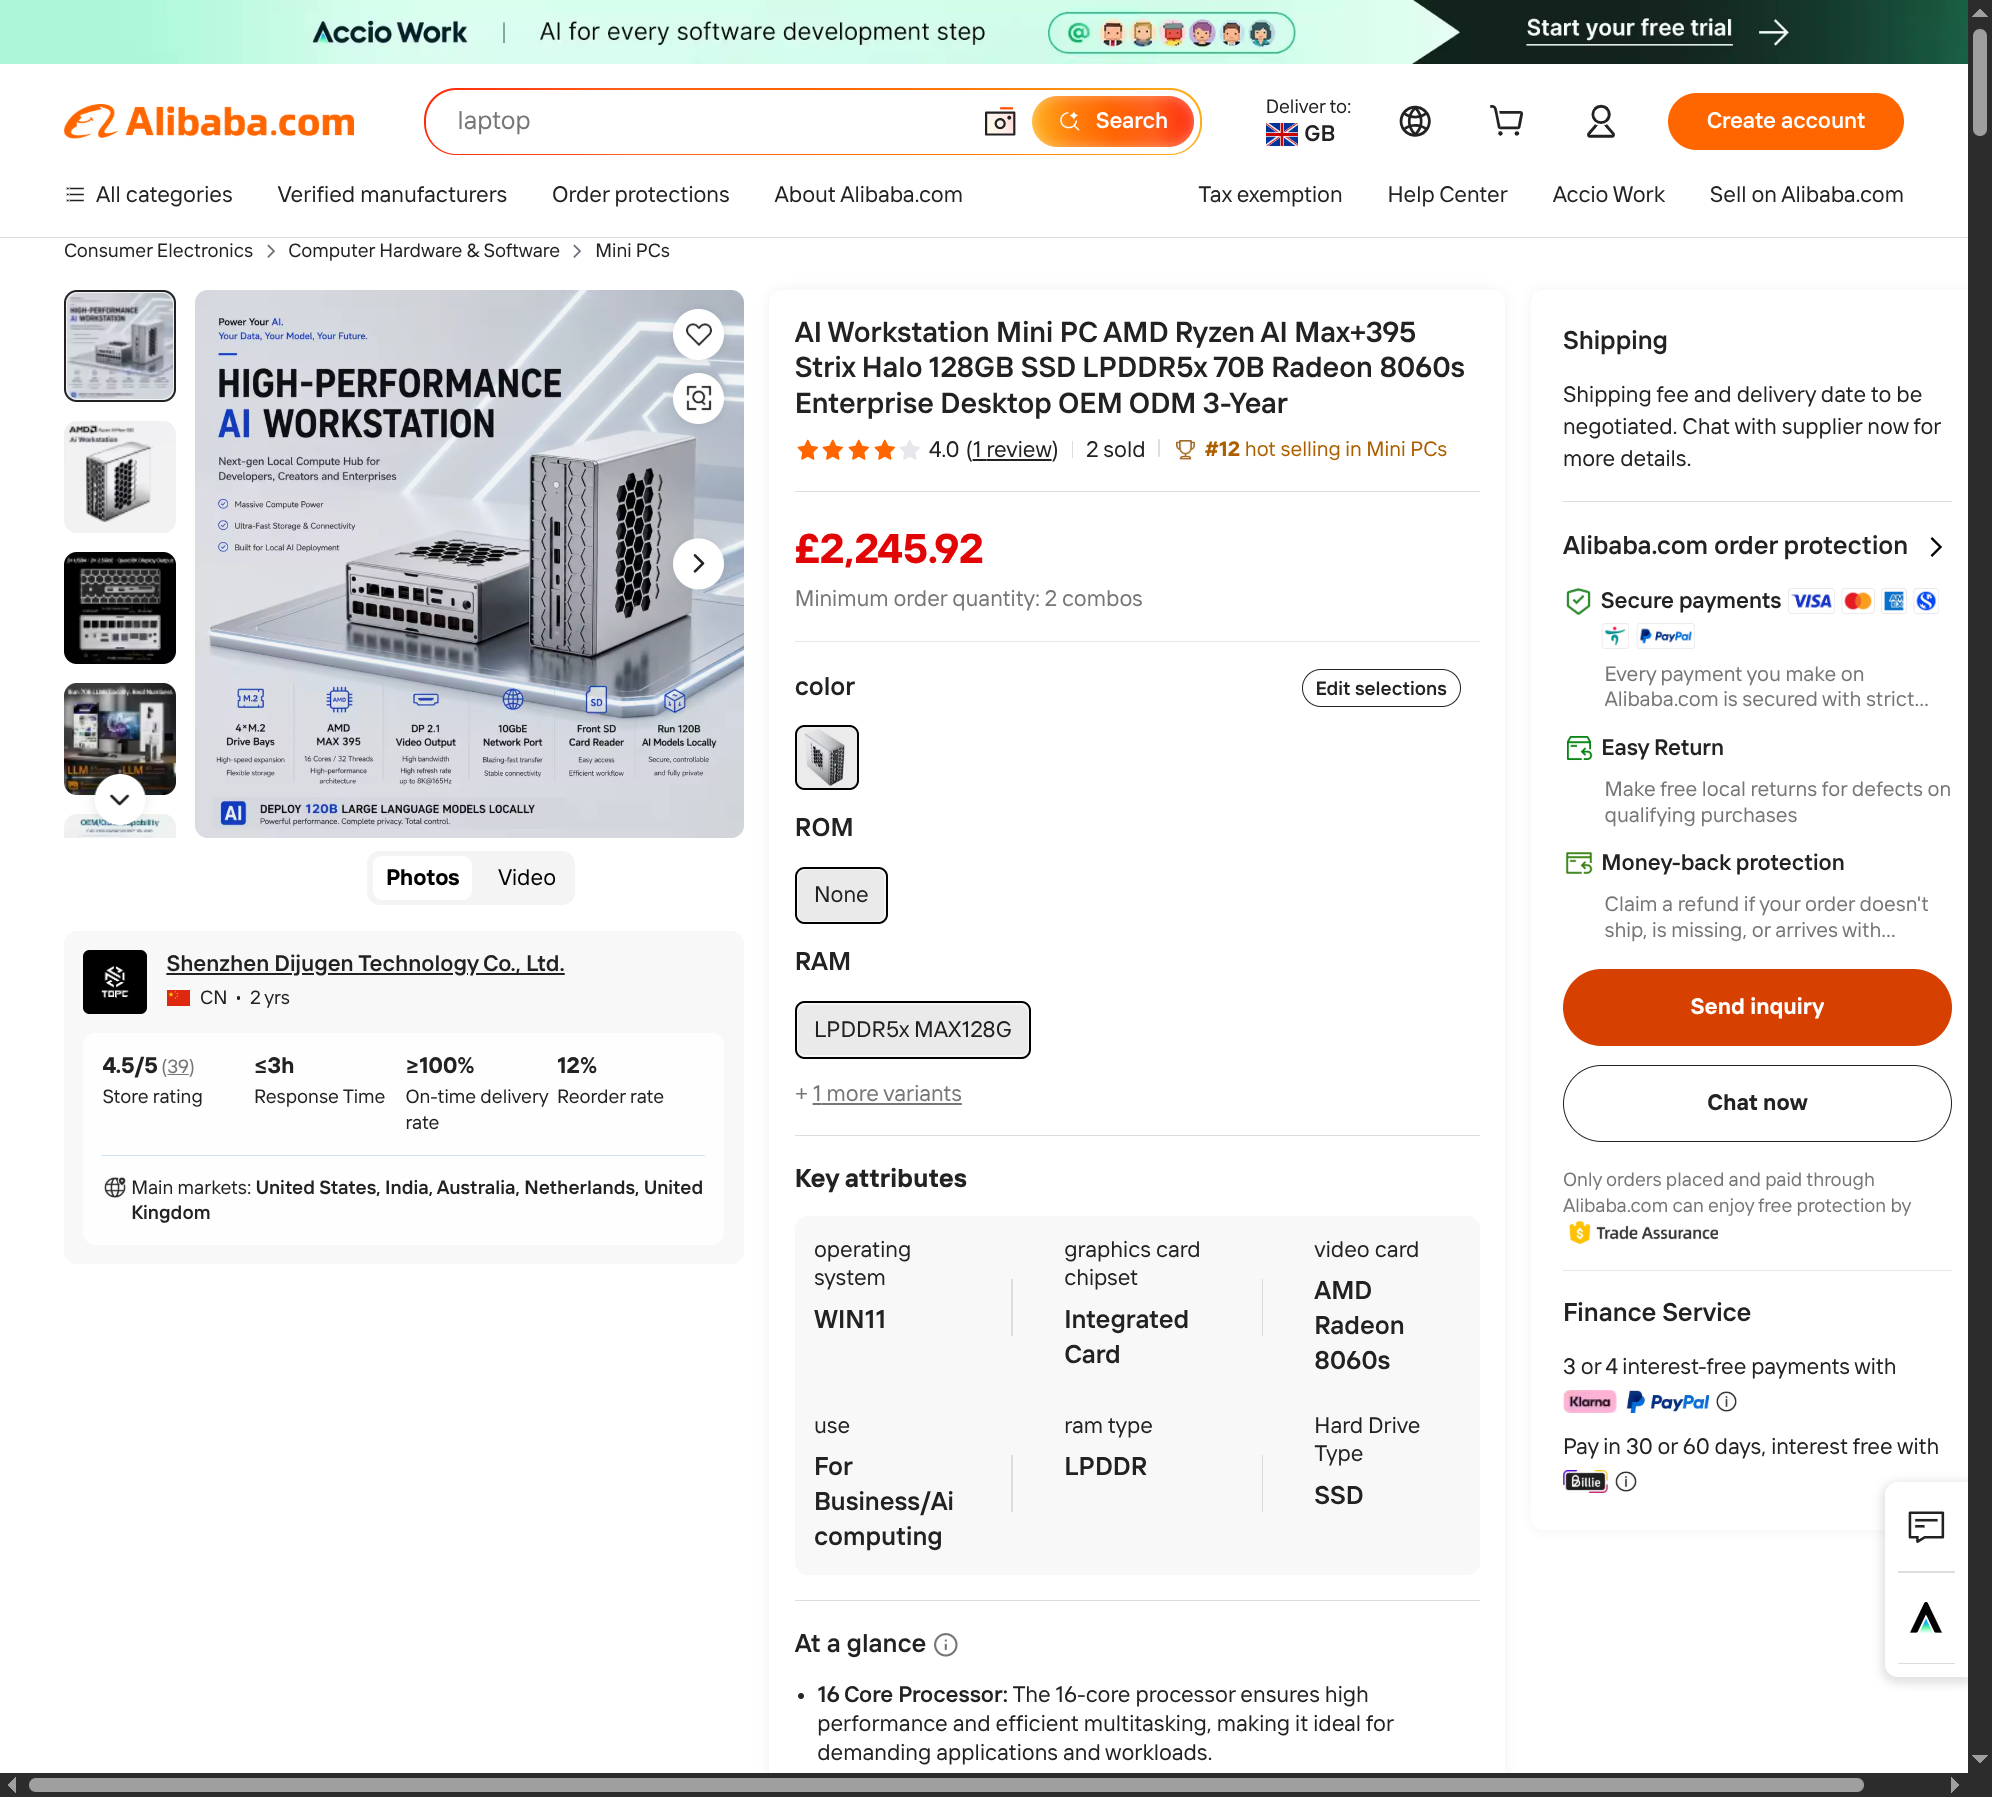Expand Alibaba.com order protection chevron
The height and width of the screenshot is (1797, 1992).
1936,547
